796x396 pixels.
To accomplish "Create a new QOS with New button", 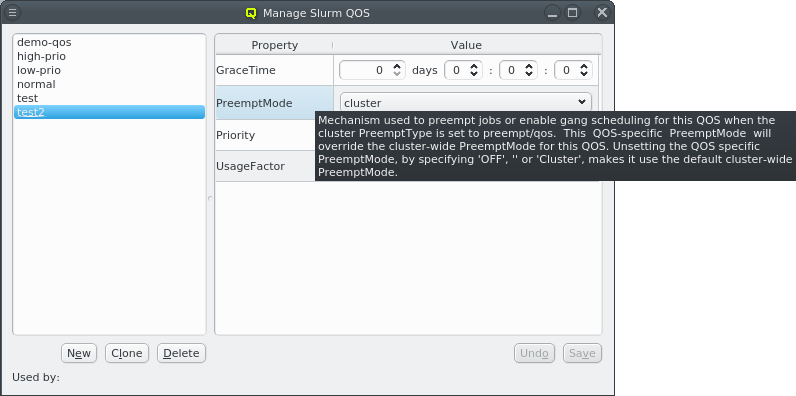I will (79, 353).
